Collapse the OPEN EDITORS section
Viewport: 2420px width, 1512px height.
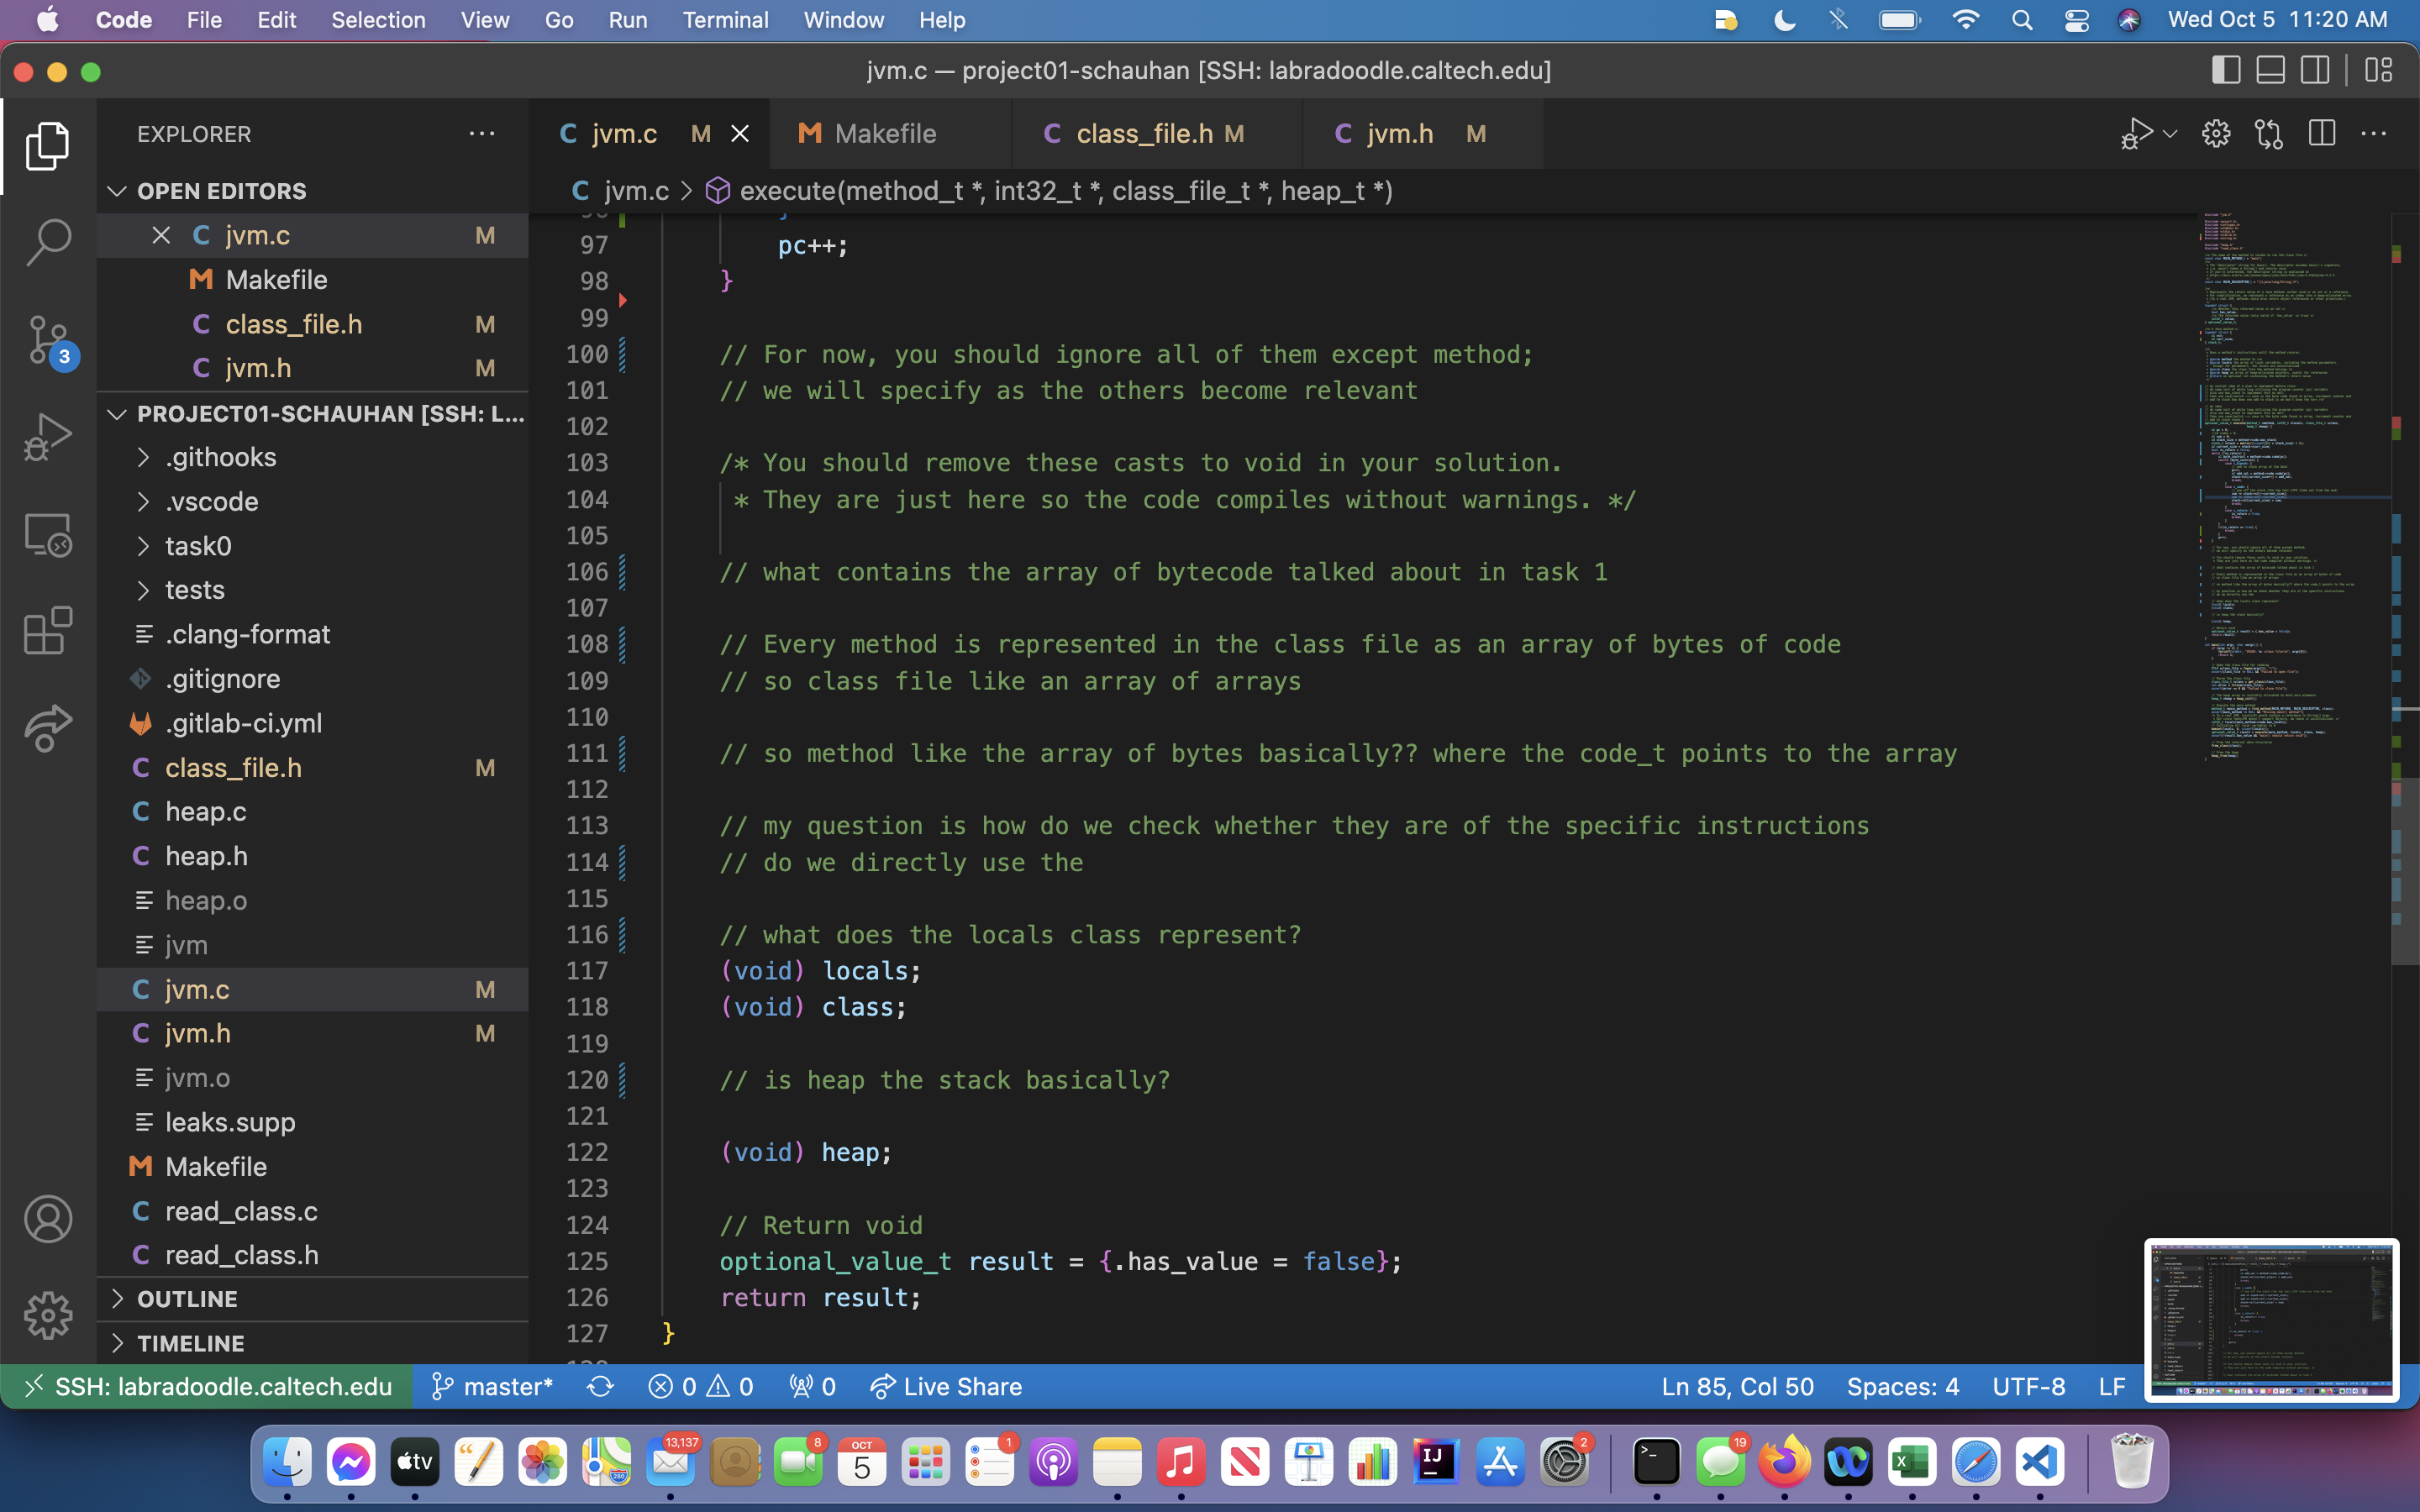[221, 190]
